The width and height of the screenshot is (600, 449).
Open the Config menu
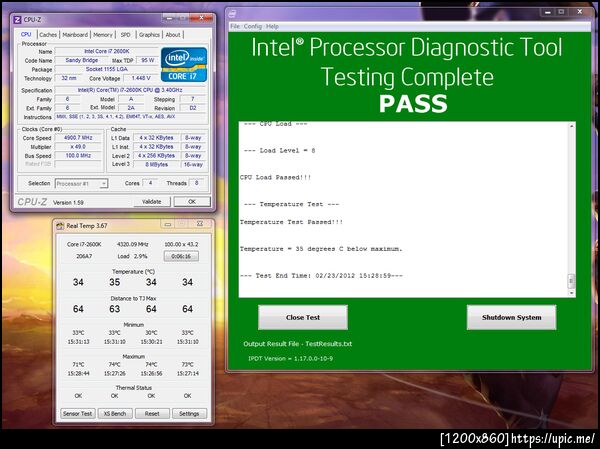[x=253, y=26]
